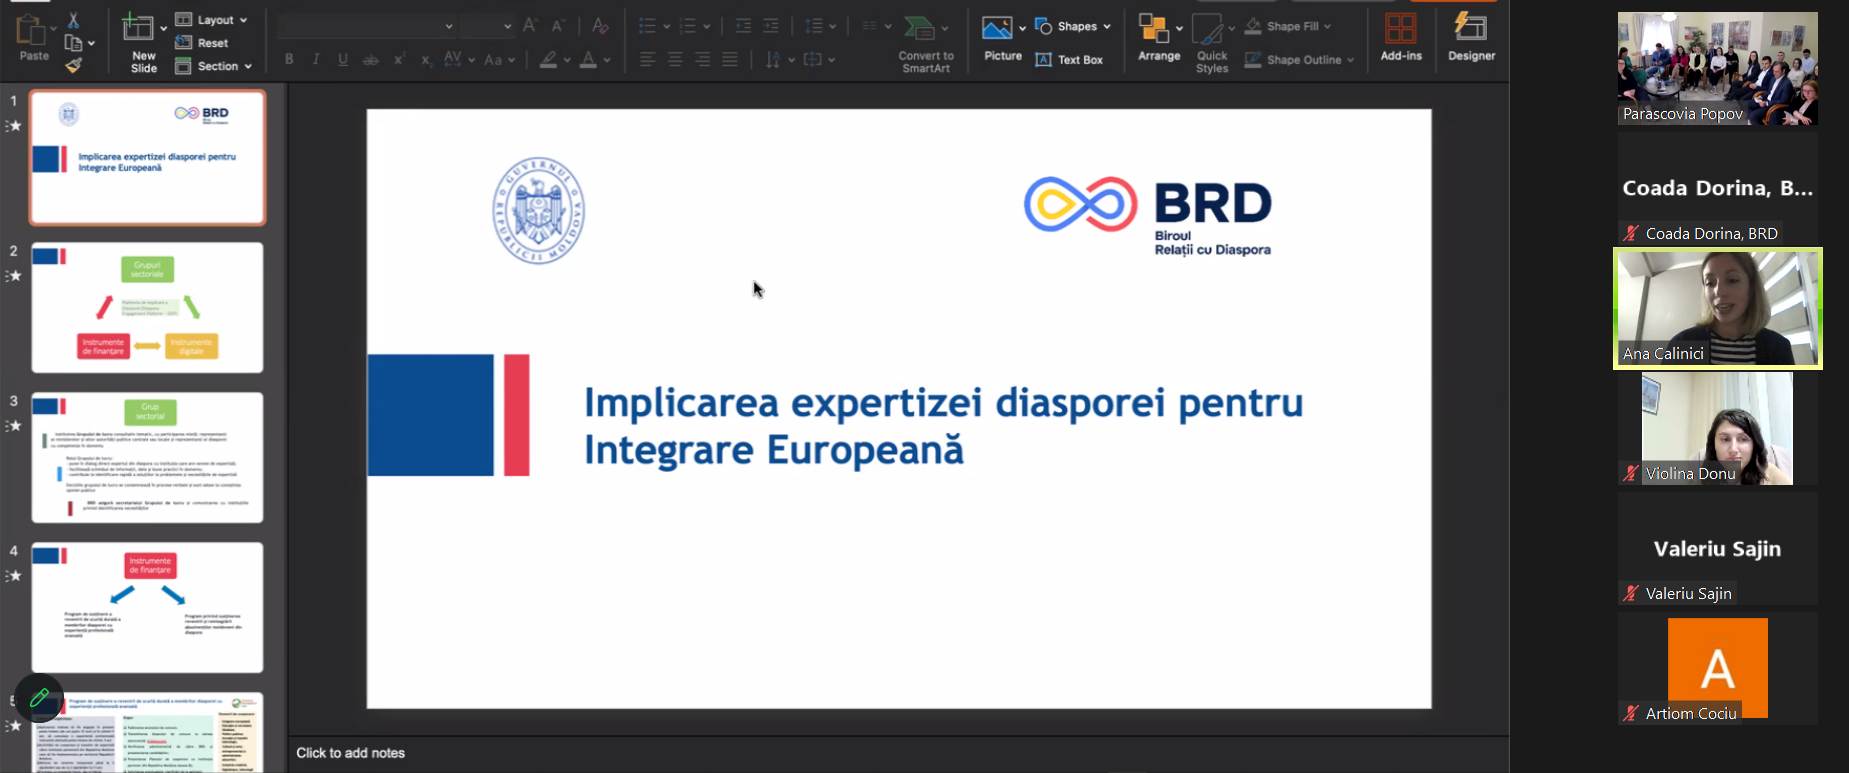Click the Reset slide button
Image resolution: width=1849 pixels, height=773 pixels.
coord(202,43)
